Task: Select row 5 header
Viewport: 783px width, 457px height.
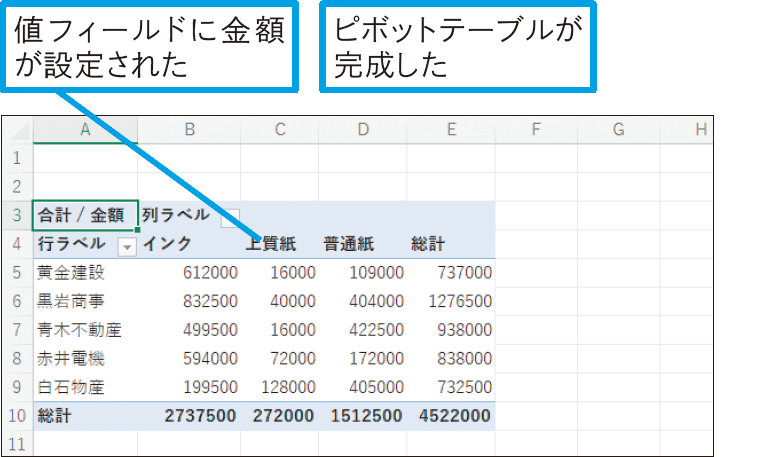Action: click(17, 272)
